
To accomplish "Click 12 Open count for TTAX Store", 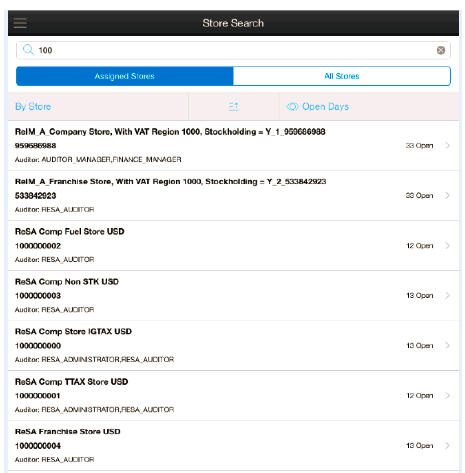I will 420,396.
